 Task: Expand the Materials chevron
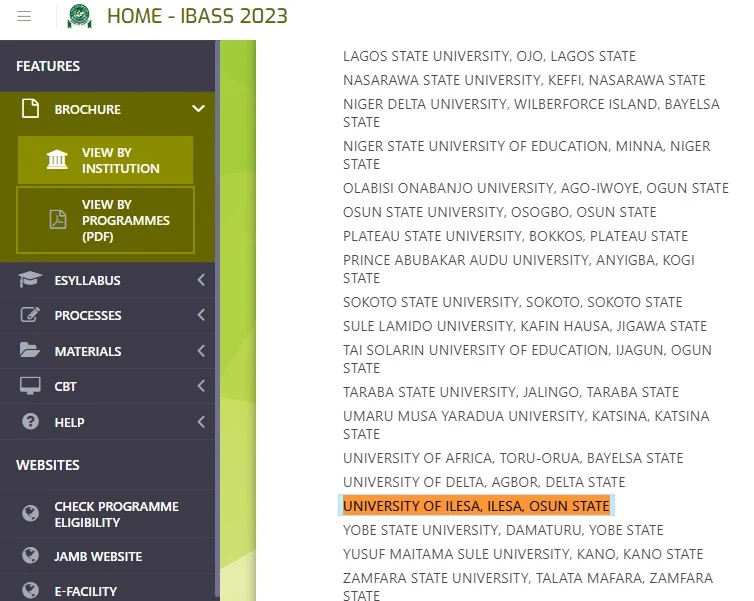coord(201,351)
